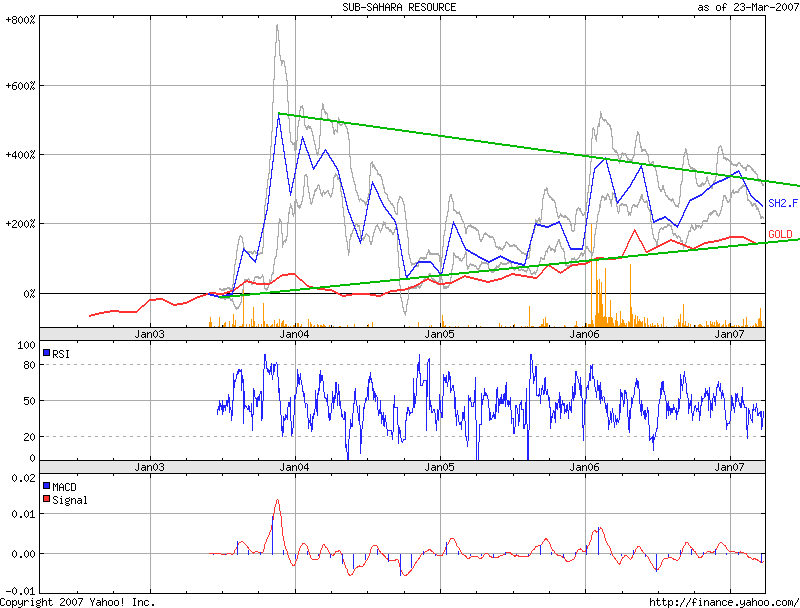Select the GOLD series label
This screenshot has height=608, width=800.
(x=780, y=234)
